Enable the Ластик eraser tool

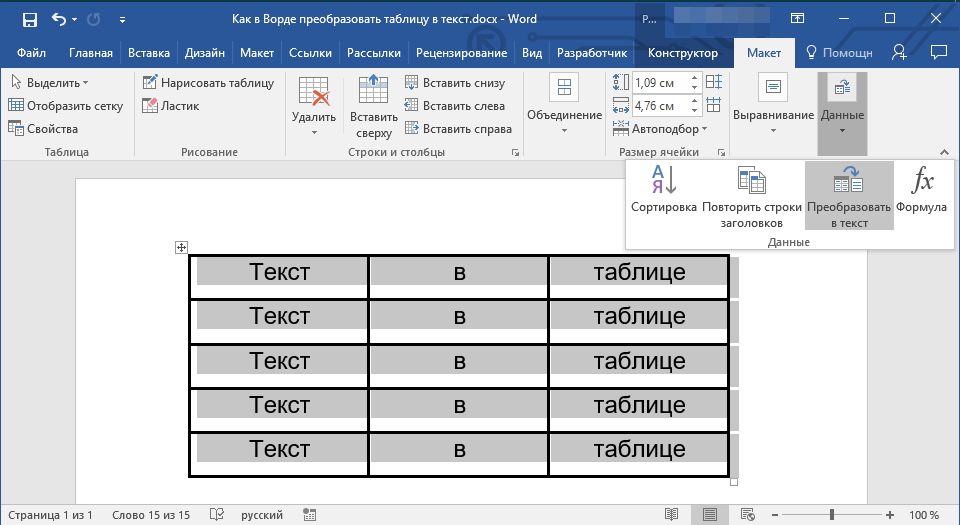(171, 106)
